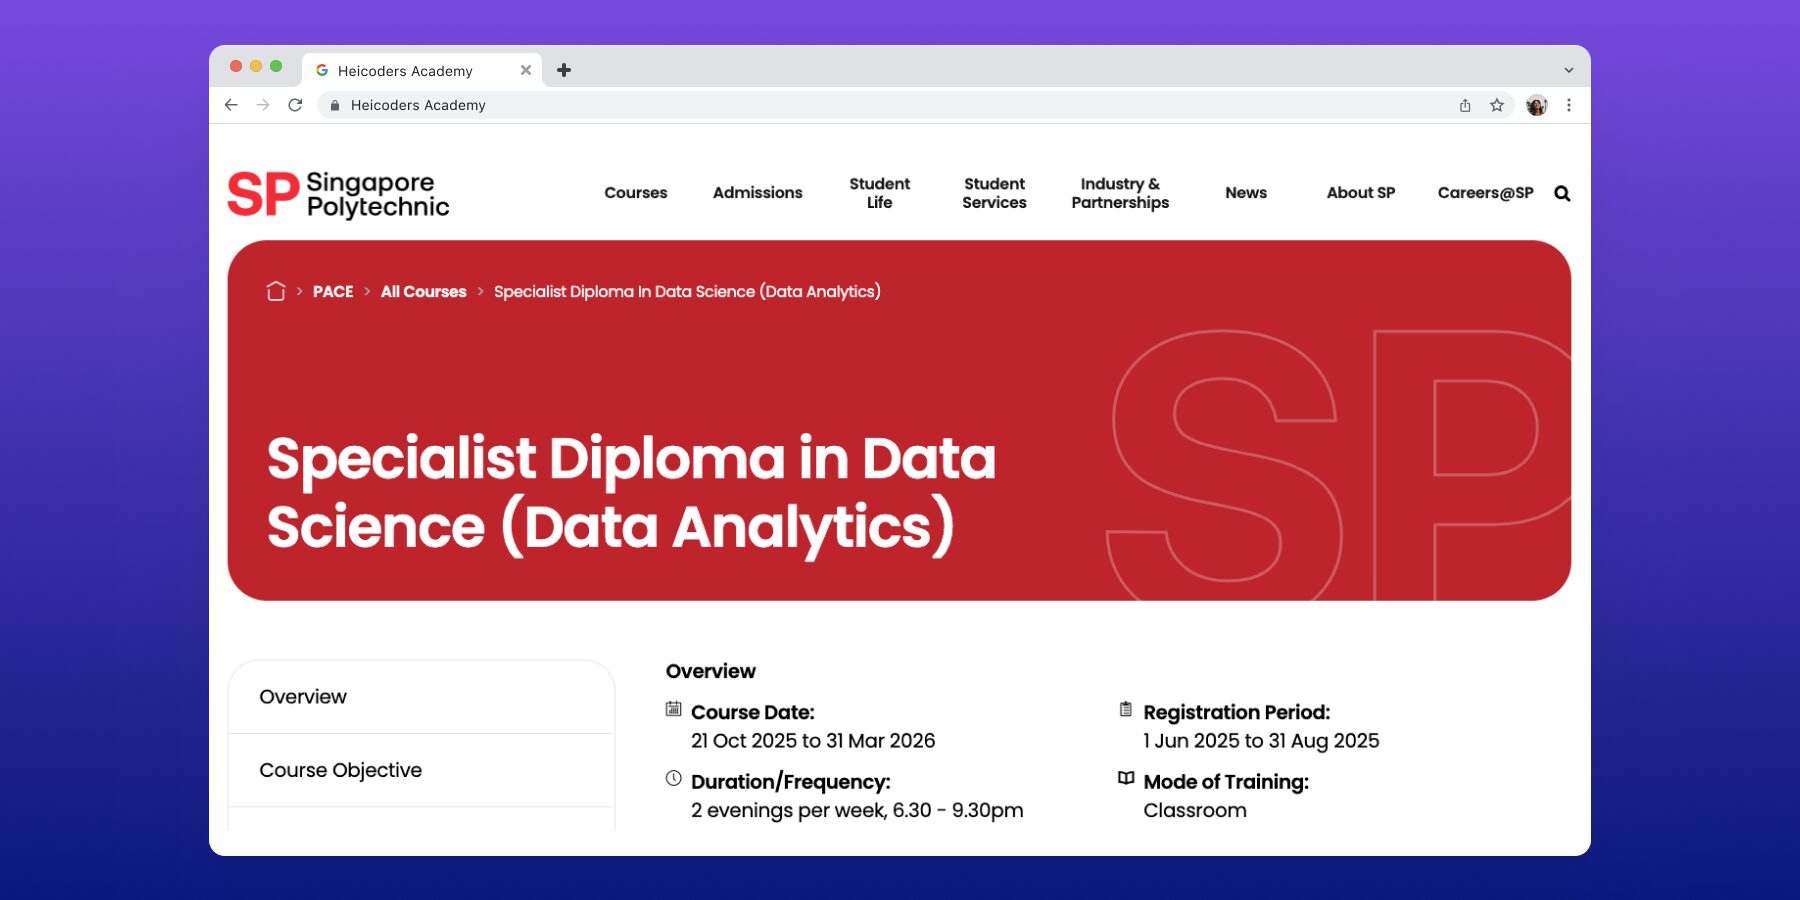The height and width of the screenshot is (900, 1800).
Task: Open Chrome's three-dot menu
Action: coord(1567,105)
